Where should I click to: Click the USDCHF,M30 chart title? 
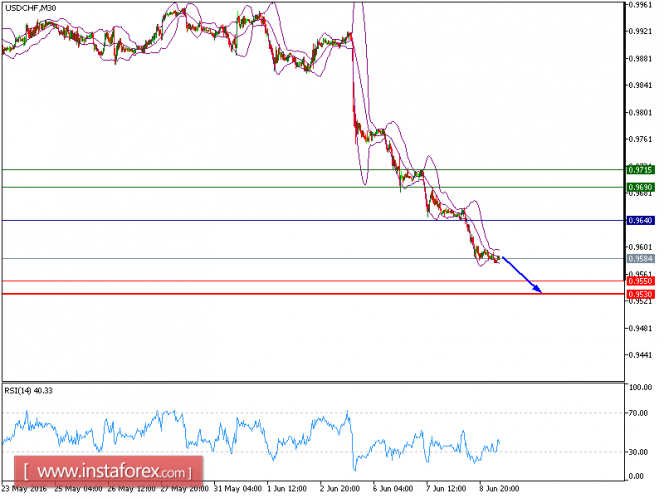coord(30,8)
